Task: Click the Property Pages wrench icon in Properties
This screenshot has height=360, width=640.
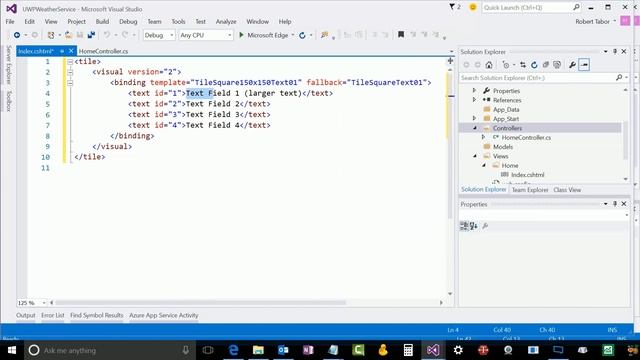Action: (485, 226)
